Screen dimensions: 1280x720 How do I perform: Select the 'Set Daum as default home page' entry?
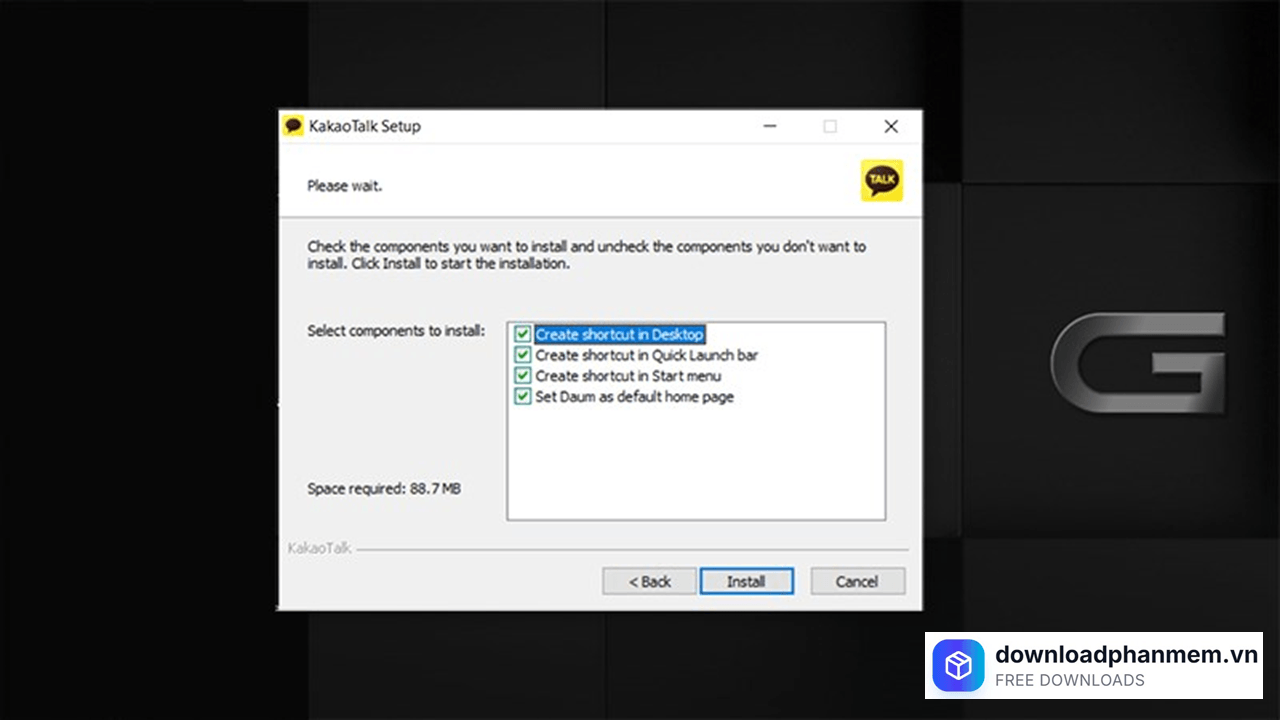[634, 396]
